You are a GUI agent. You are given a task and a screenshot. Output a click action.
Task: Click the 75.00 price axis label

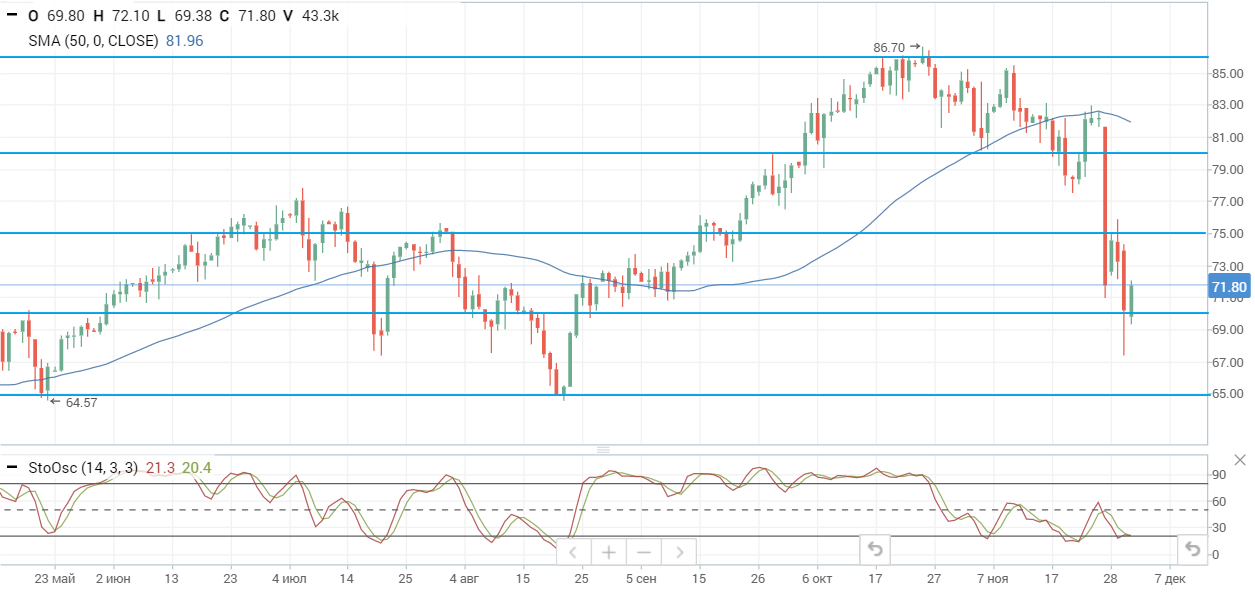coord(1226,233)
